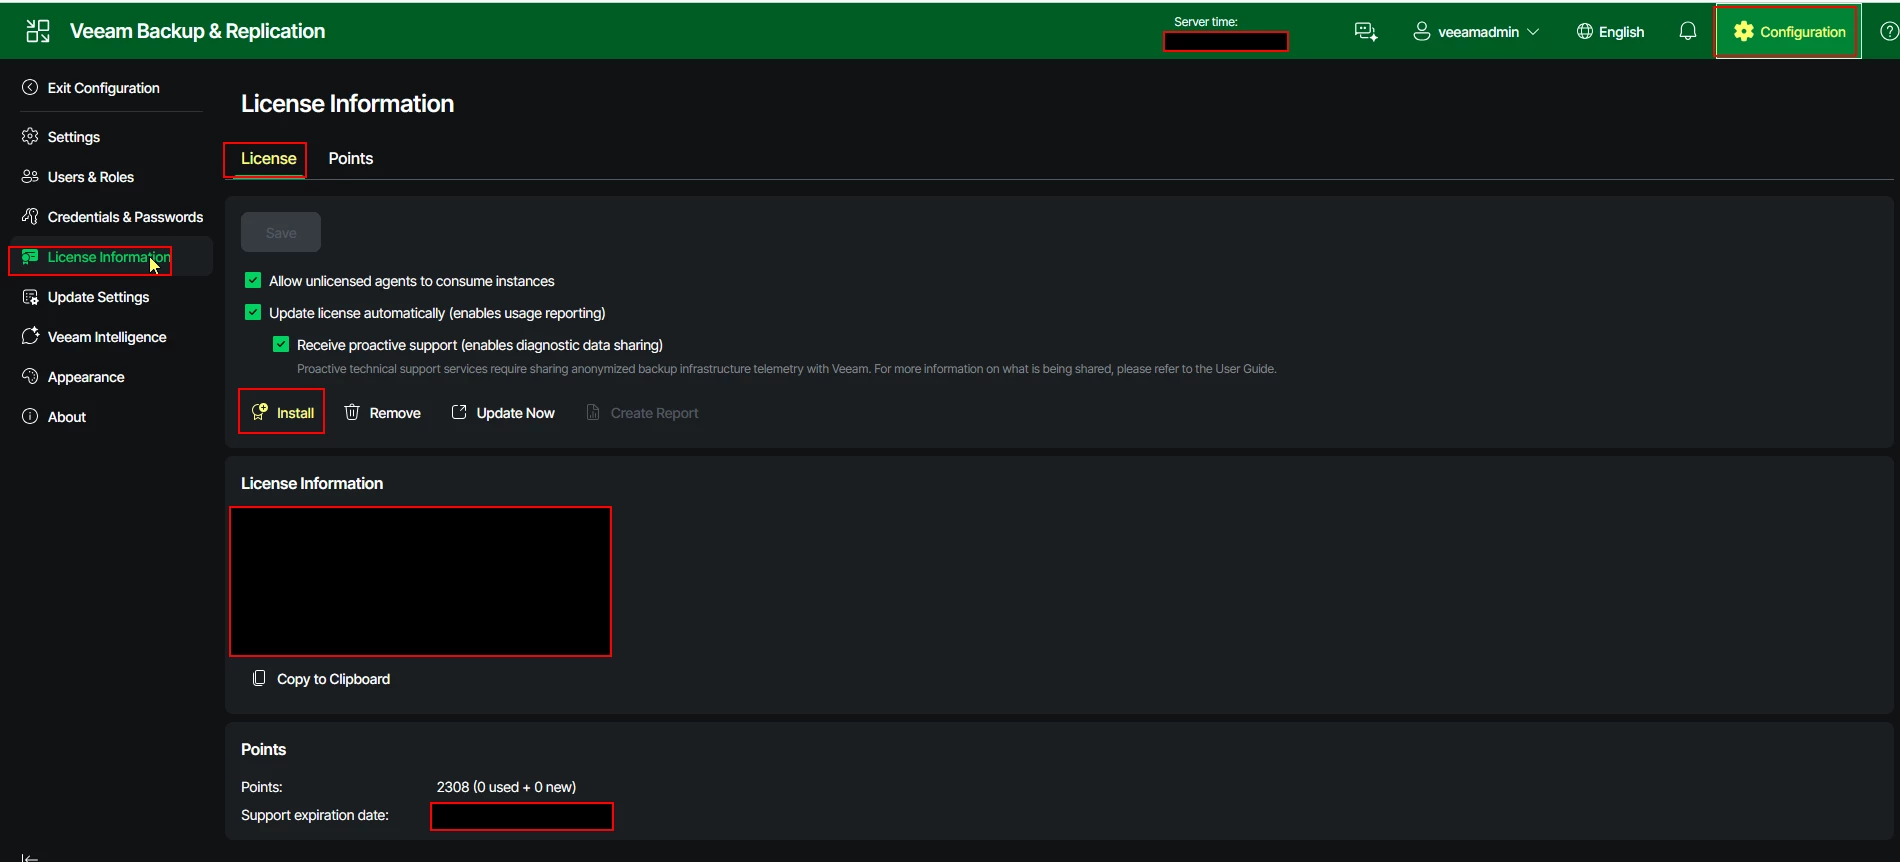1900x862 pixels.
Task: Click the Create Report document icon
Action: pyautogui.click(x=593, y=412)
